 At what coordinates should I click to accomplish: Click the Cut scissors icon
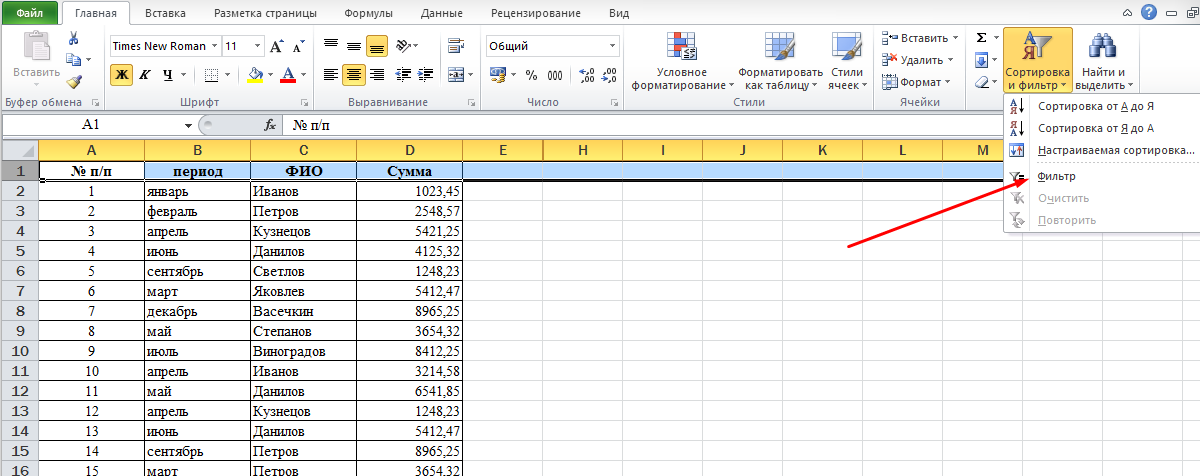(74, 38)
